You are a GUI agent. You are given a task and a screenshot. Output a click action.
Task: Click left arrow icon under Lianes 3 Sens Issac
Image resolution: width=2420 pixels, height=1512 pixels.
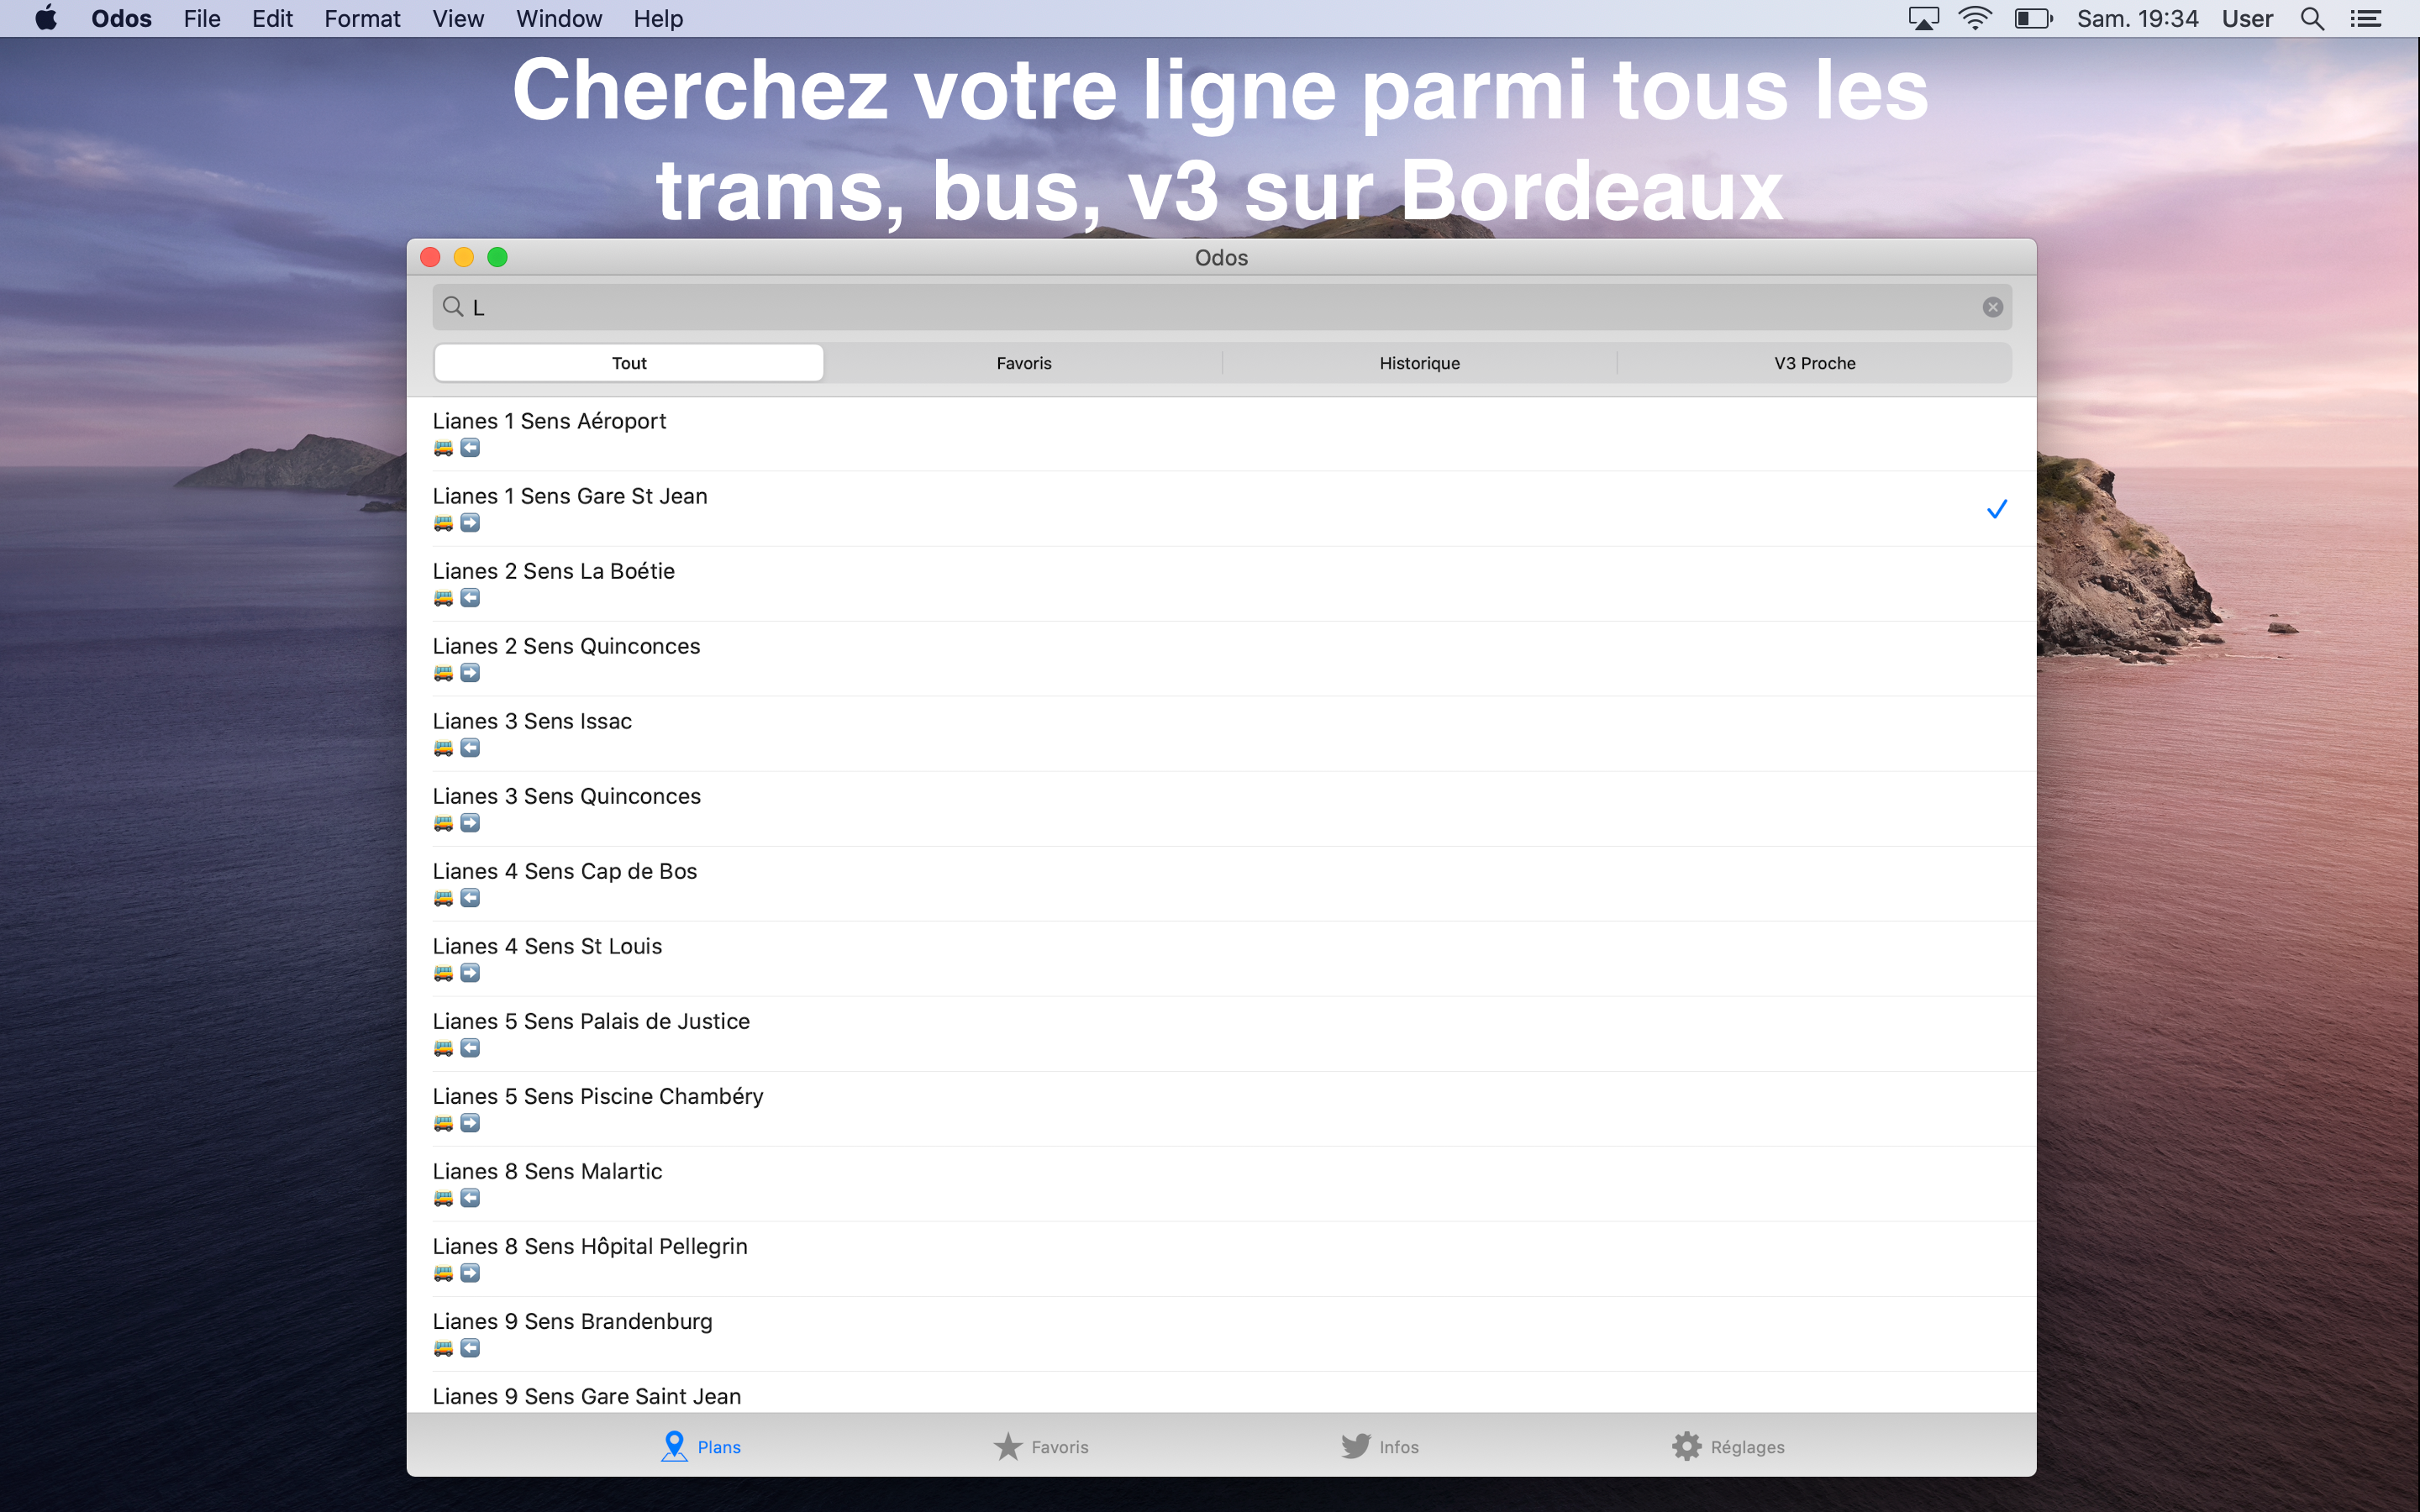pos(470,748)
